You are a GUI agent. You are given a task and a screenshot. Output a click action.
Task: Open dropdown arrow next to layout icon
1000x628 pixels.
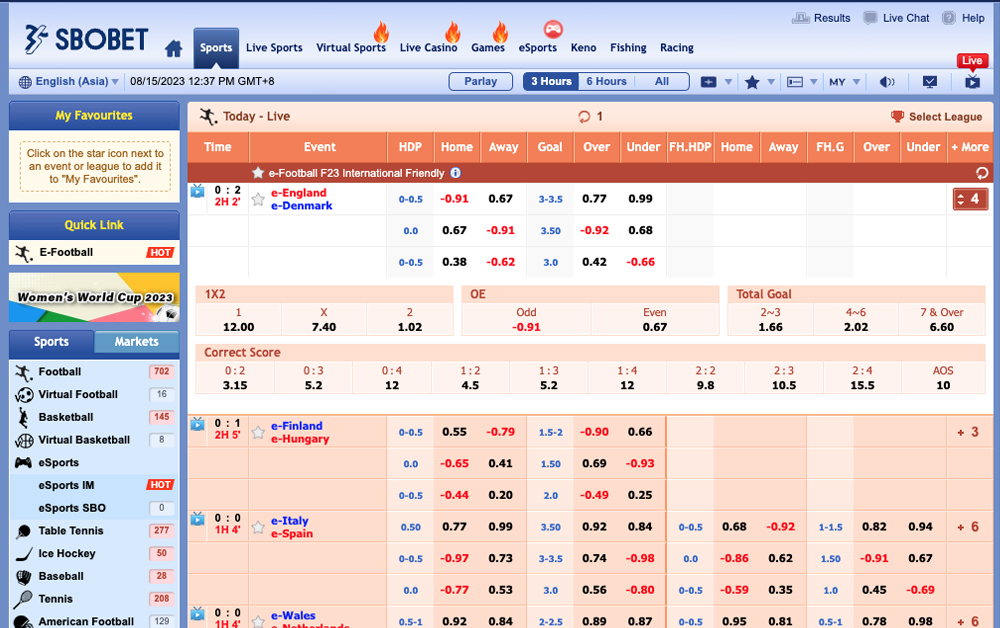point(814,82)
